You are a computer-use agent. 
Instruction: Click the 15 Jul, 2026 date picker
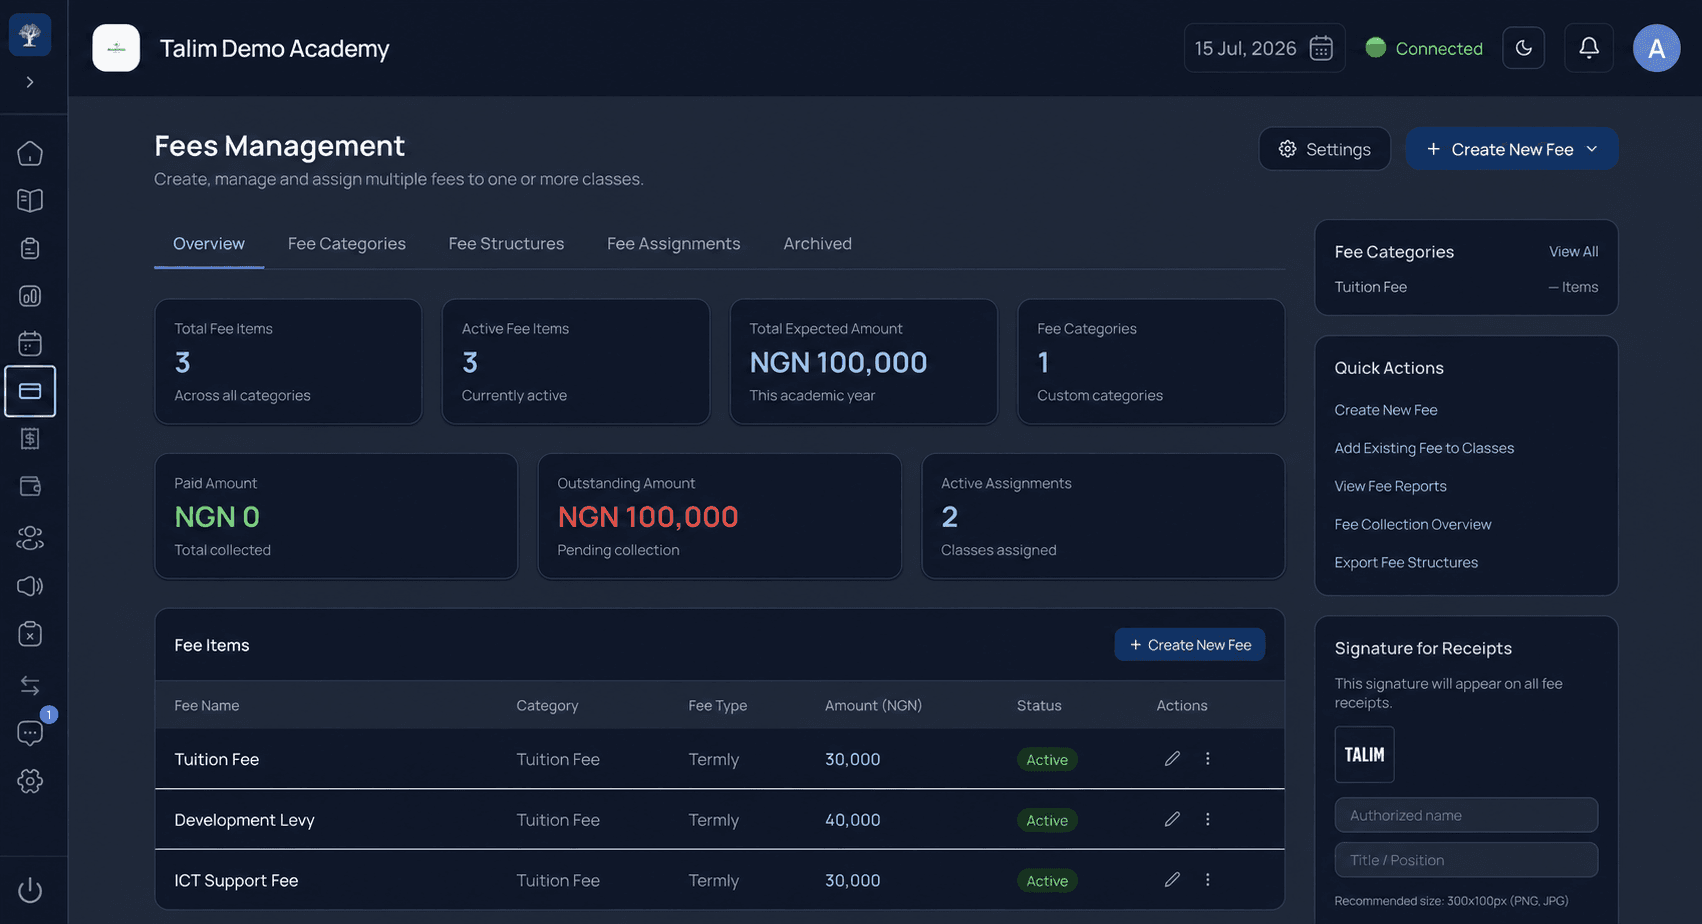pyautogui.click(x=1264, y=48)
